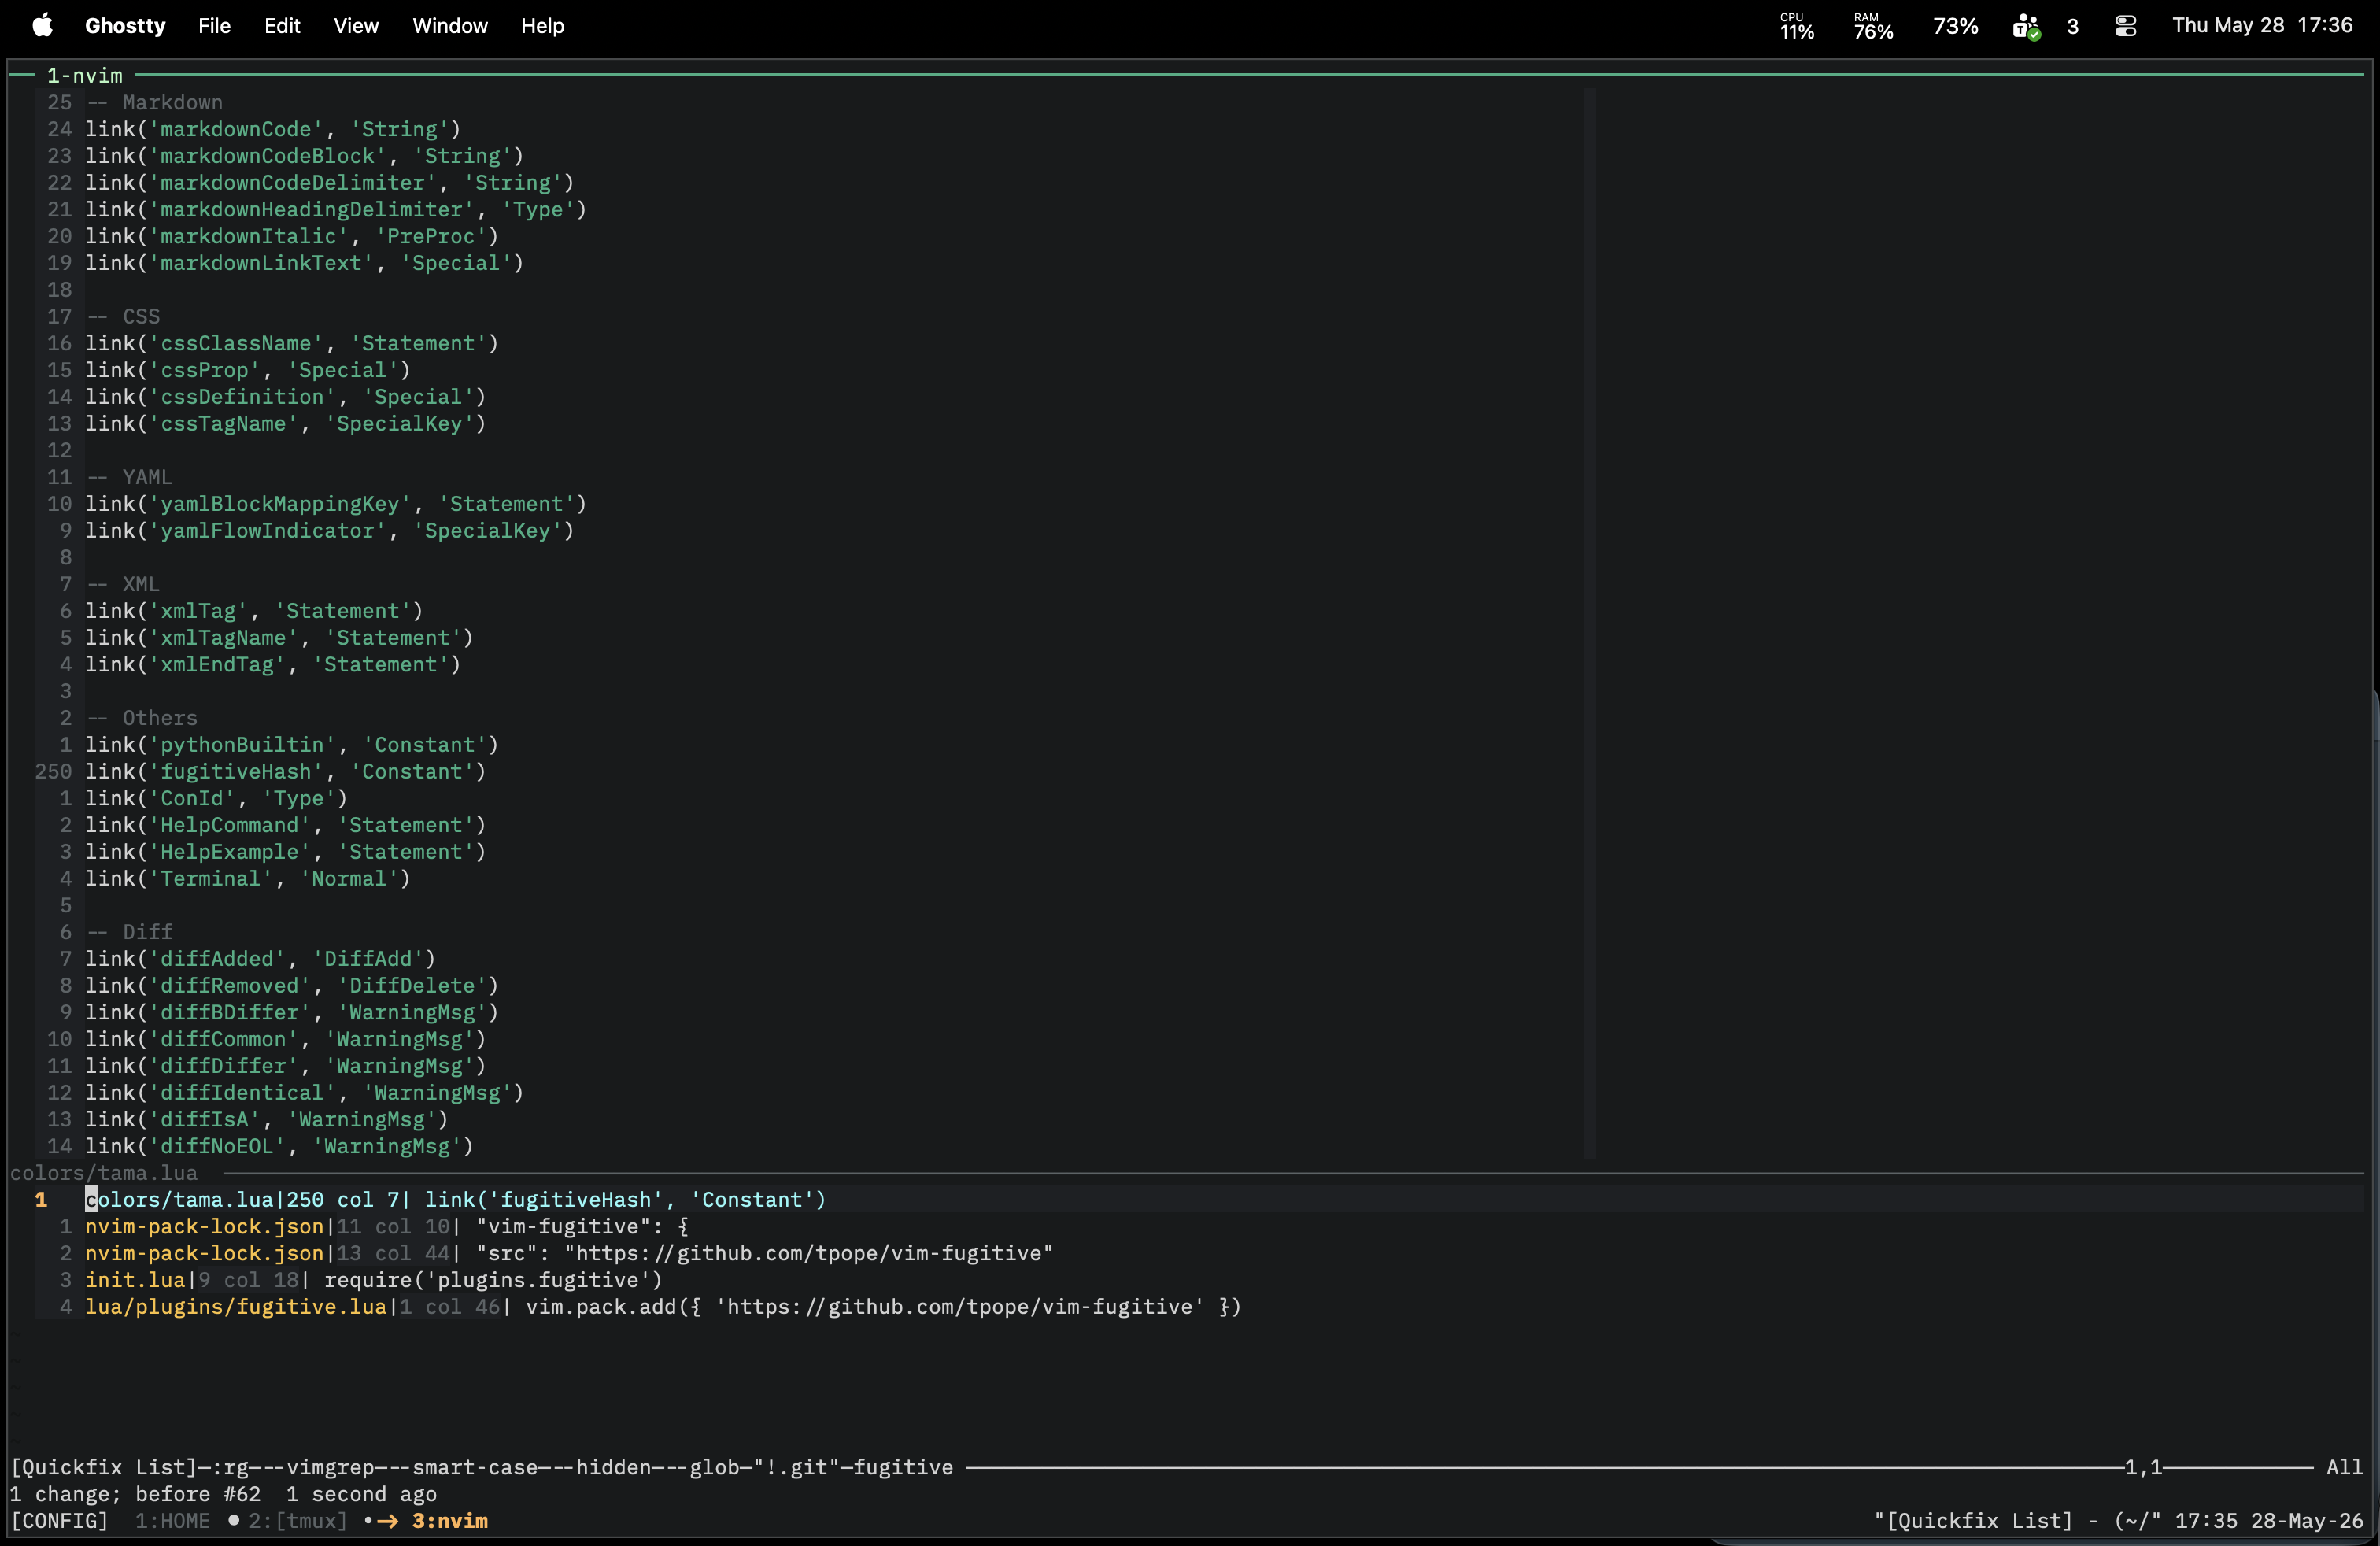Click the RAM usage indicator
The width and height of the screenshot is (2380, 1546).
(x=1873, y=26)
